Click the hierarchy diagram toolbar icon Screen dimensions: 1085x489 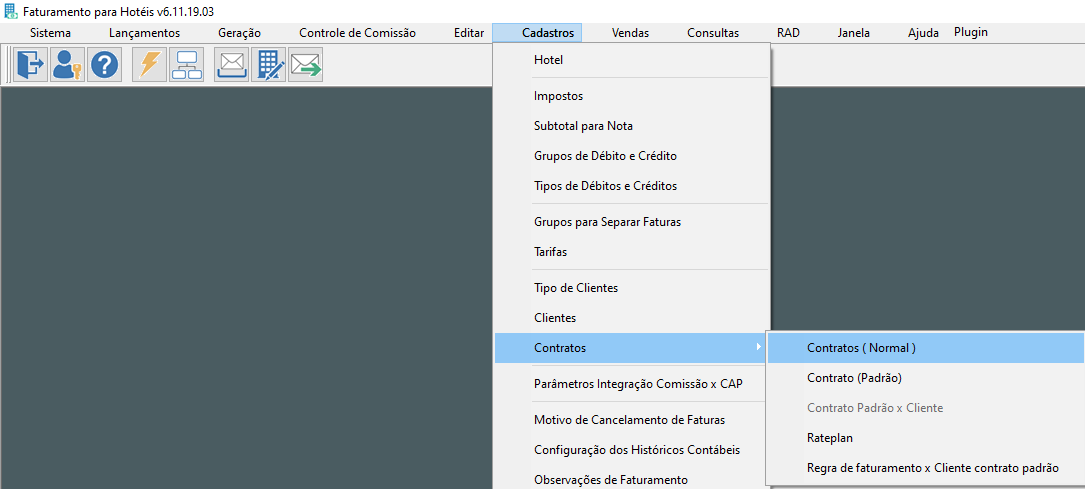[x=187, y=65]
